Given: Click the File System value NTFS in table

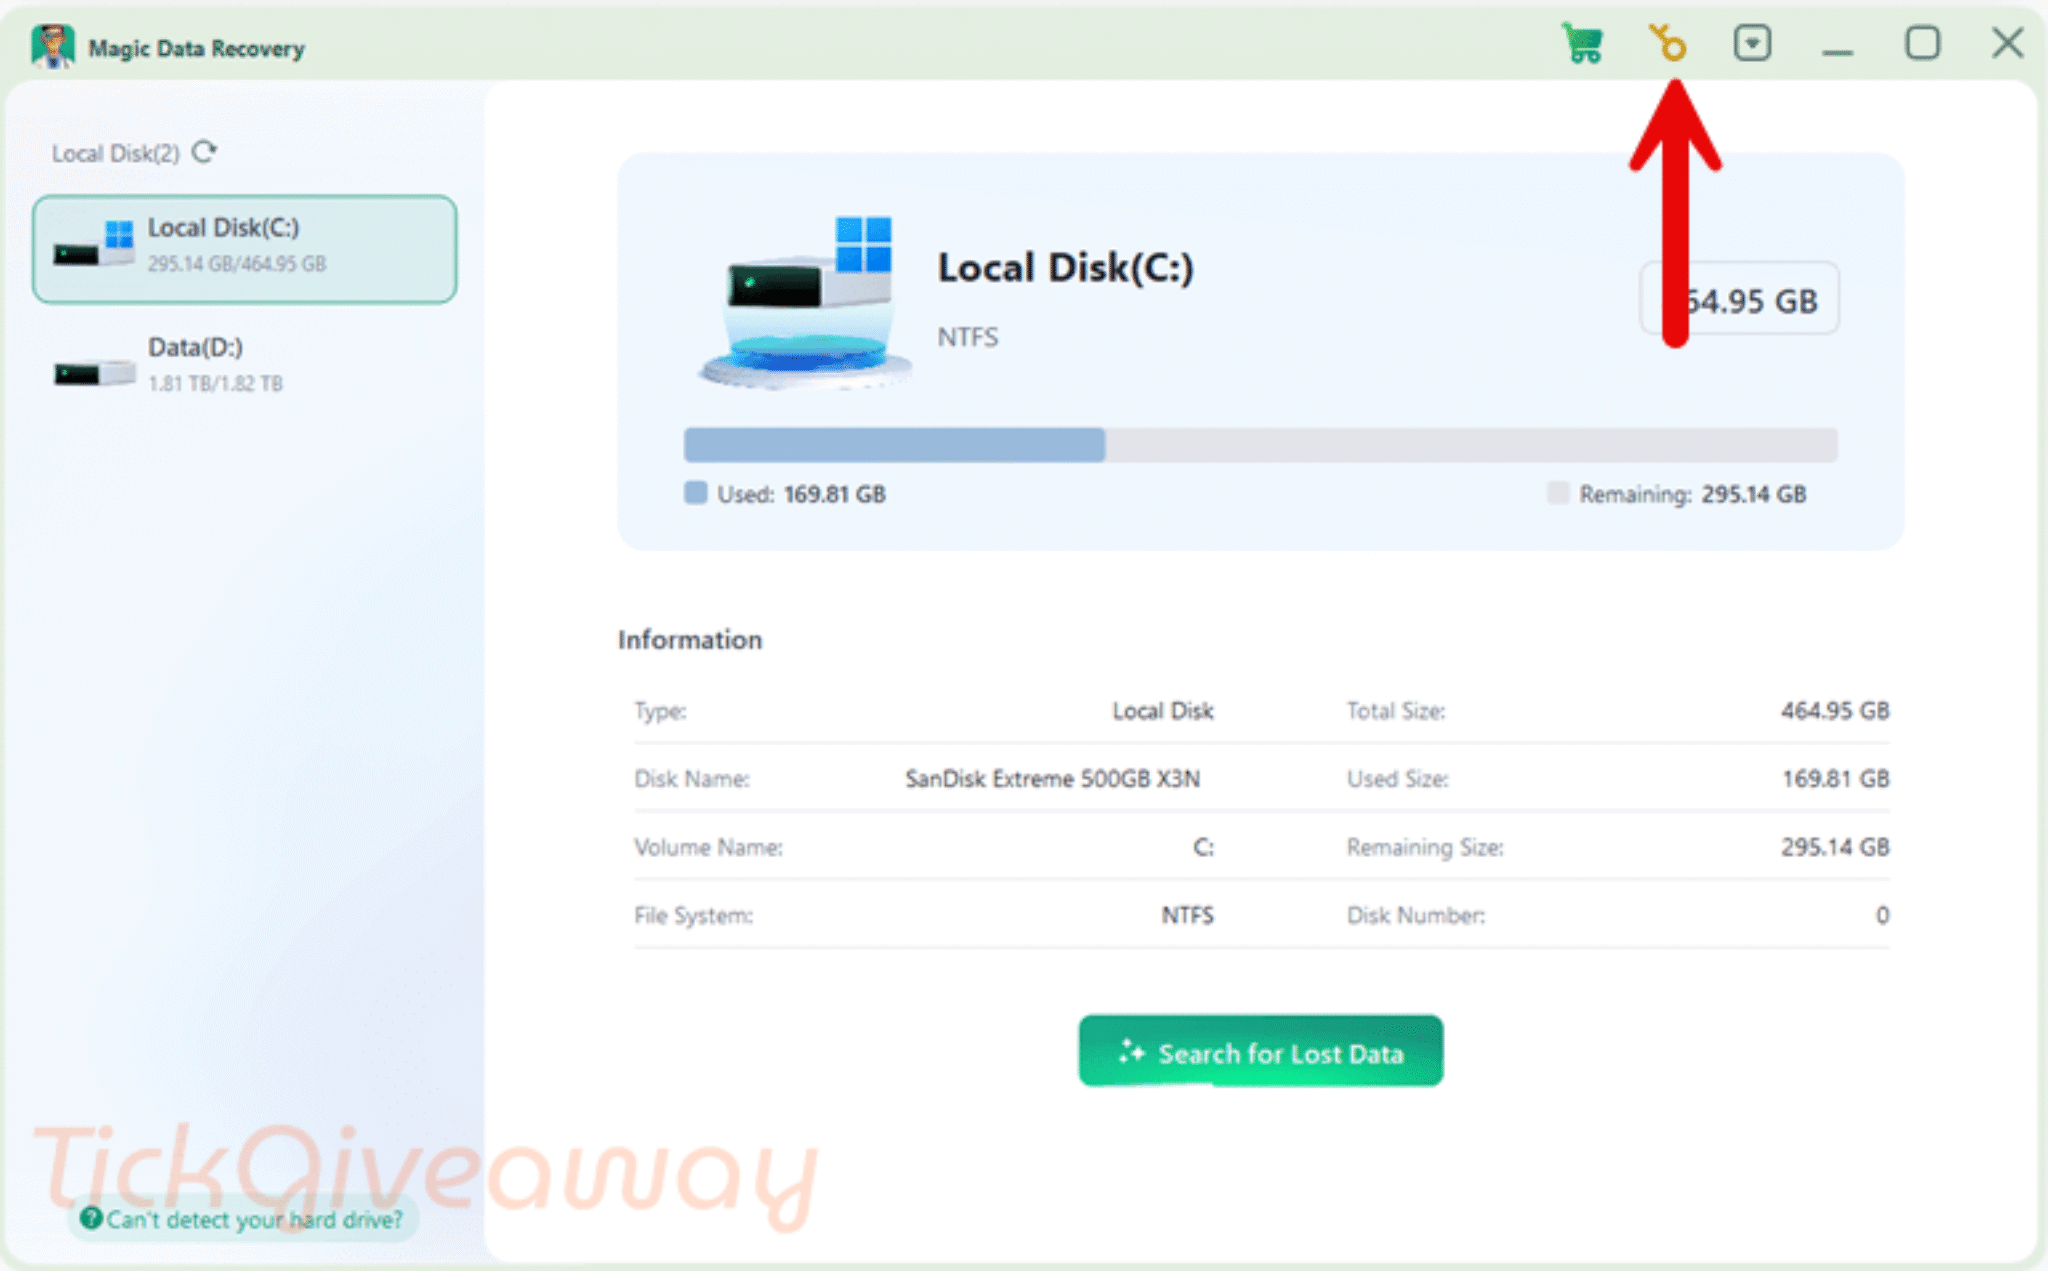Looking at the screenshot, I should tap(1187, 915).
